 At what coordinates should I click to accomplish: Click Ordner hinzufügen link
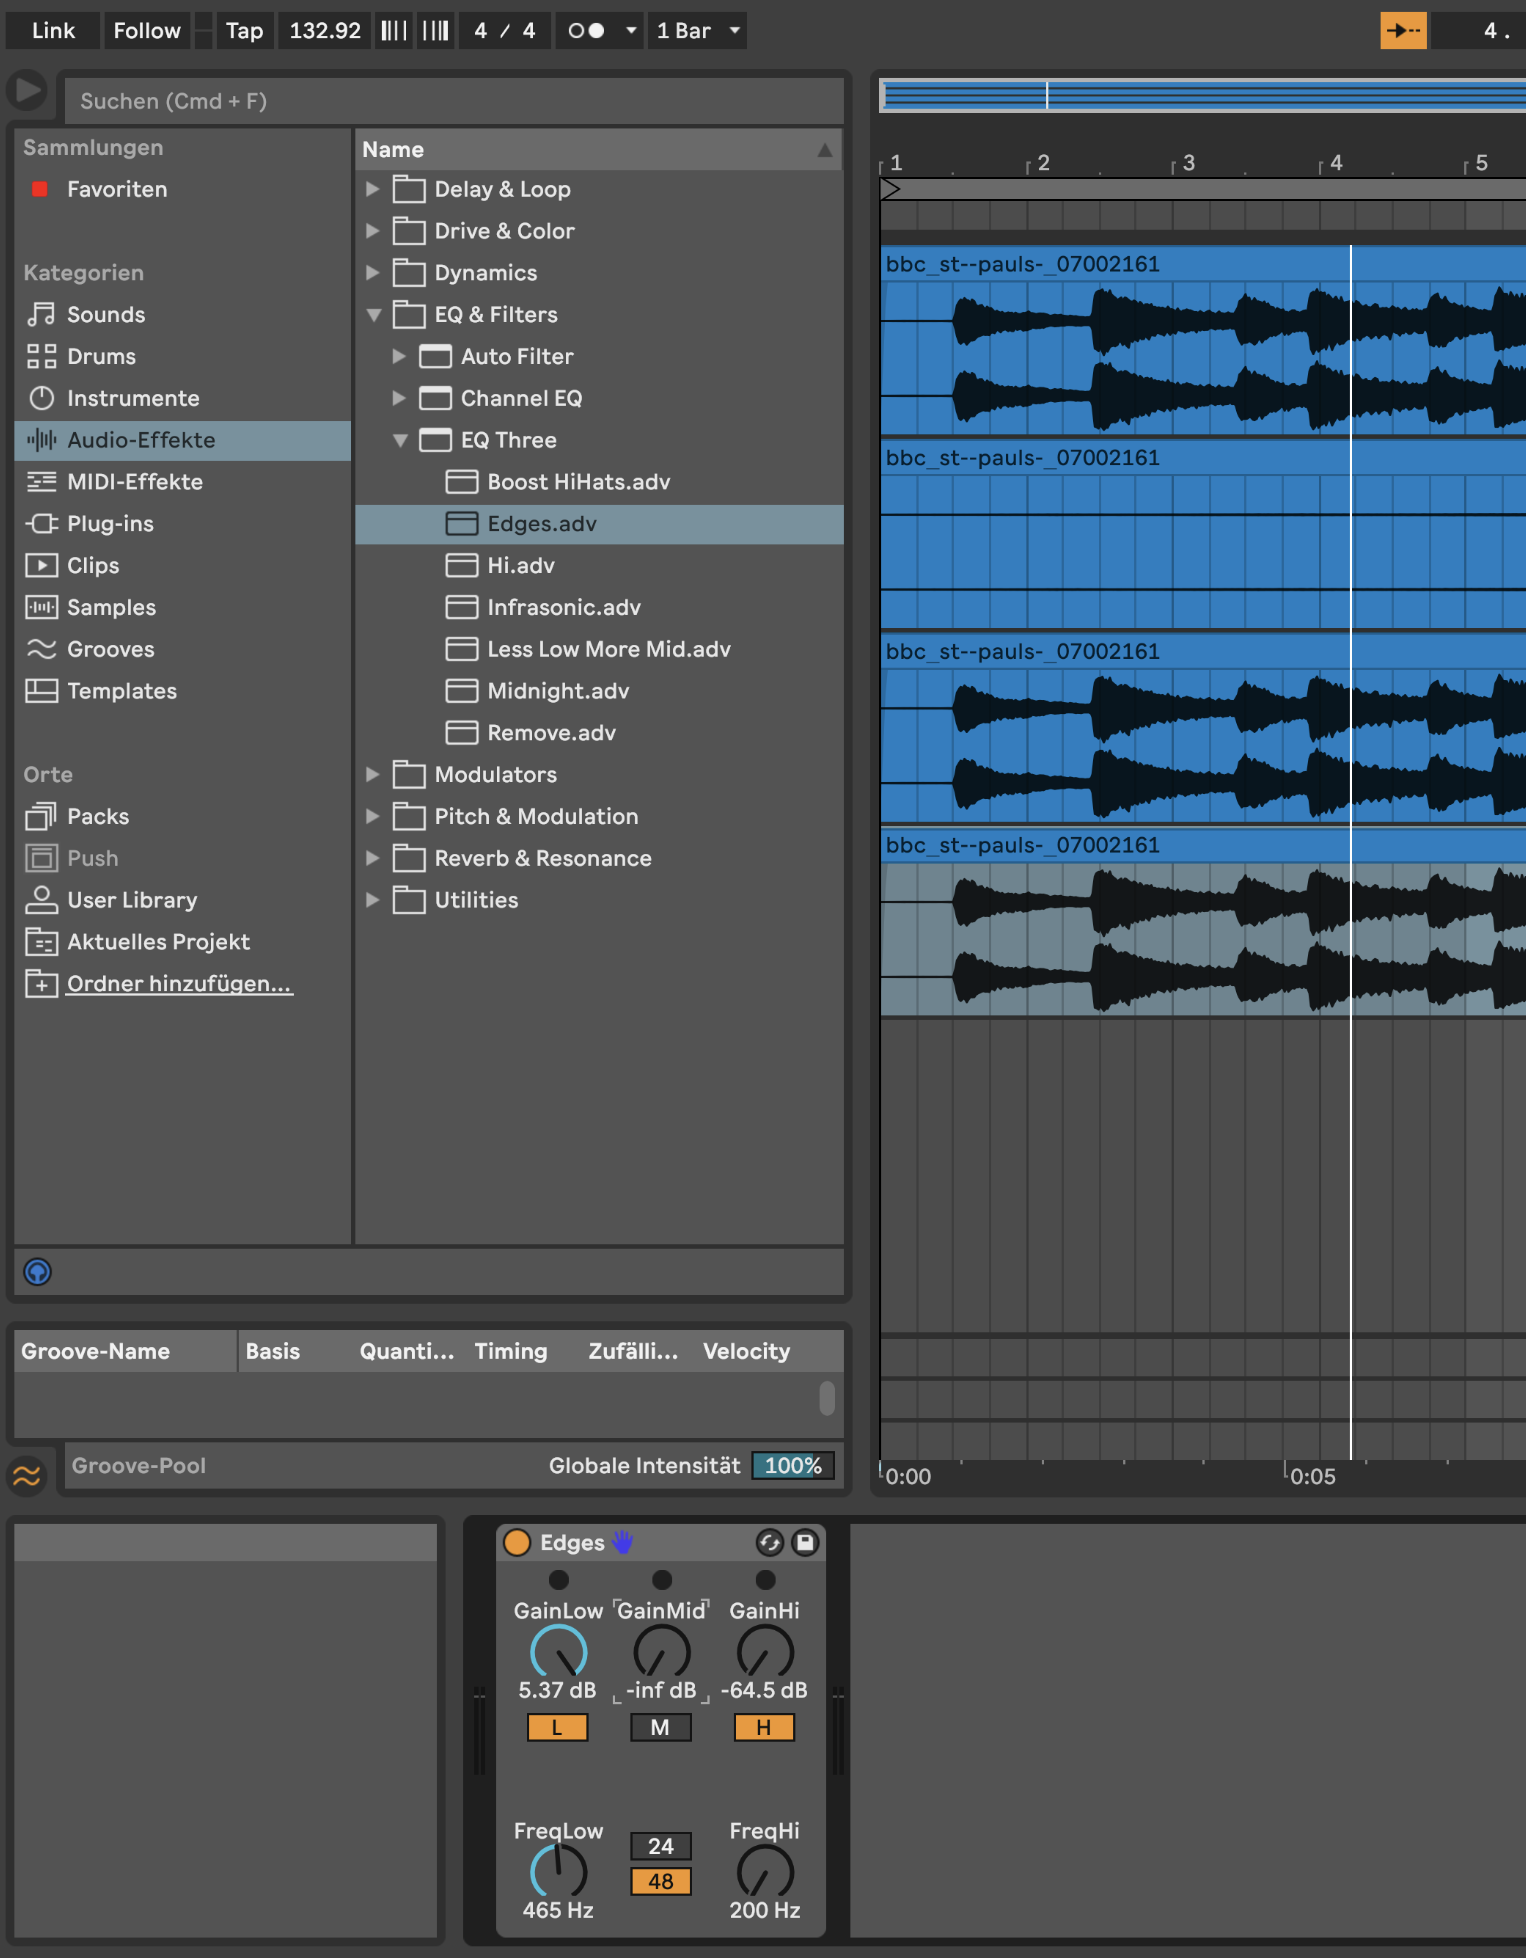(180, 984)
